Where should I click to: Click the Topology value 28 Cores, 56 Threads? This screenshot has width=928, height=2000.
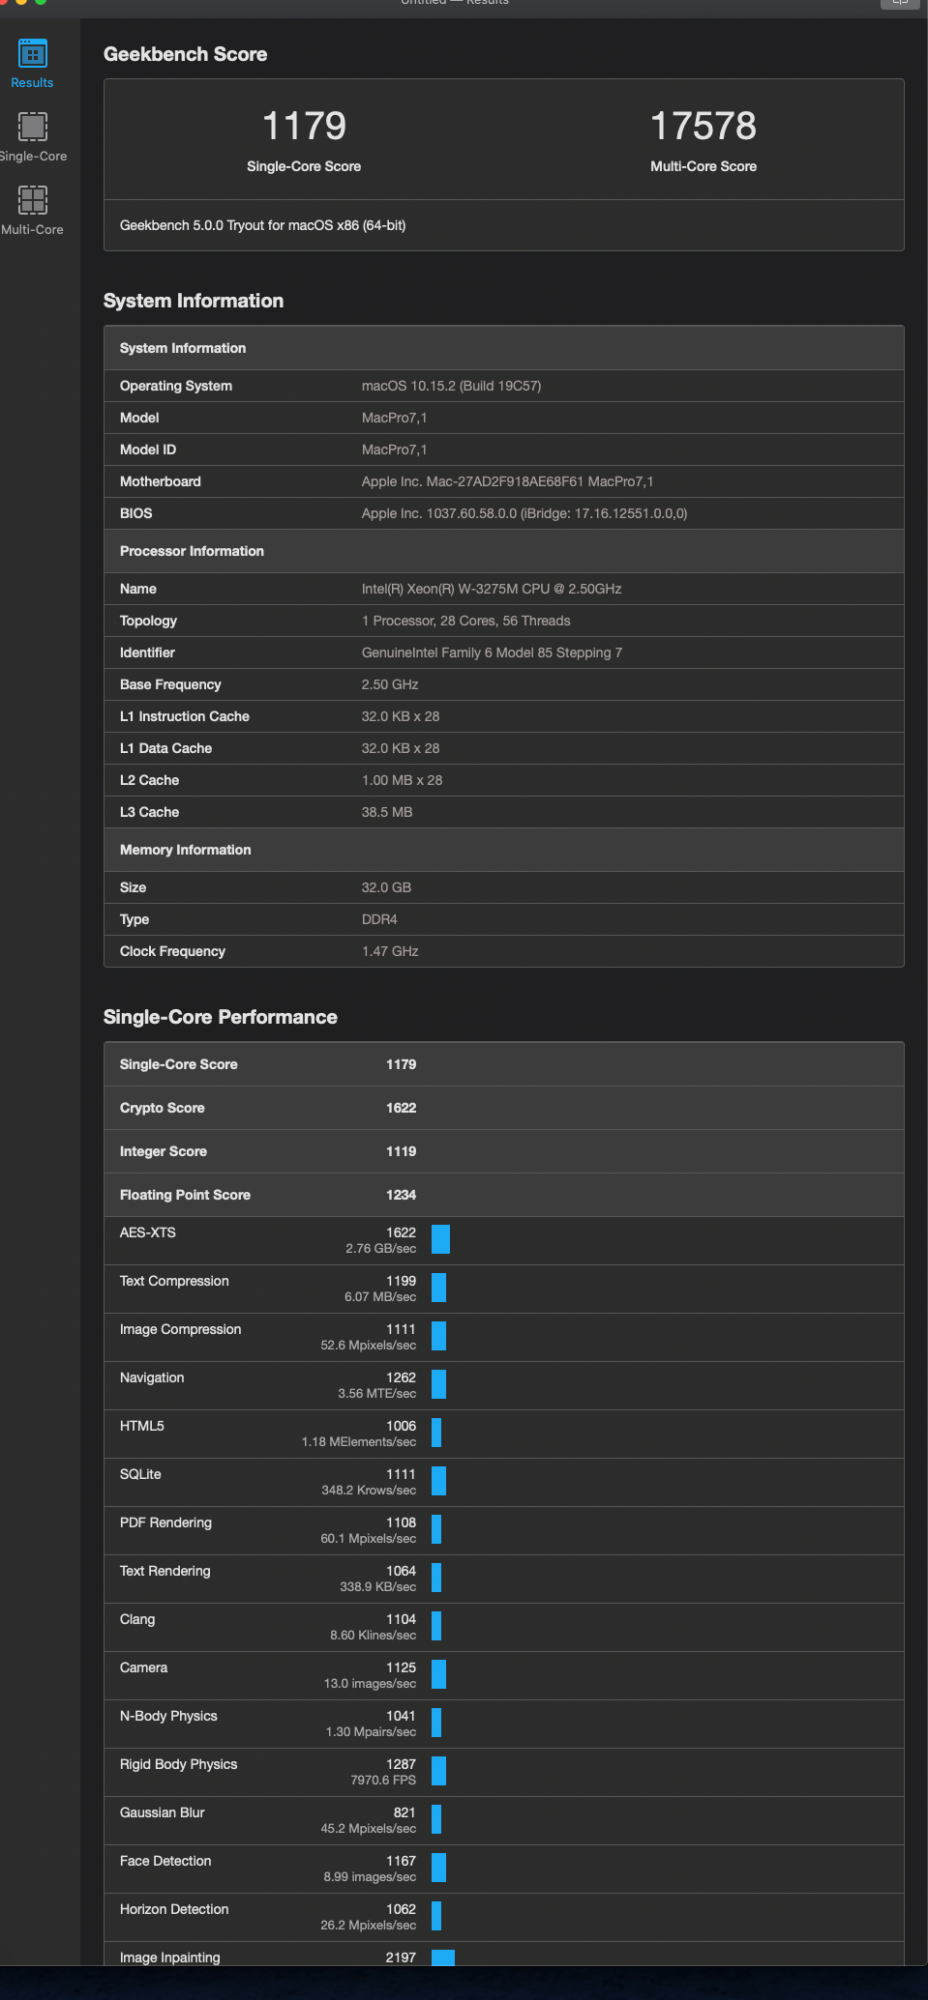tap(466, 621)
